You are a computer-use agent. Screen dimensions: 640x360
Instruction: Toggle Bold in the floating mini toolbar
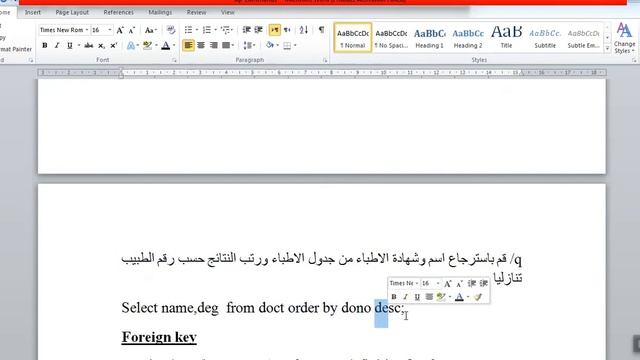[x=394, y=297]
